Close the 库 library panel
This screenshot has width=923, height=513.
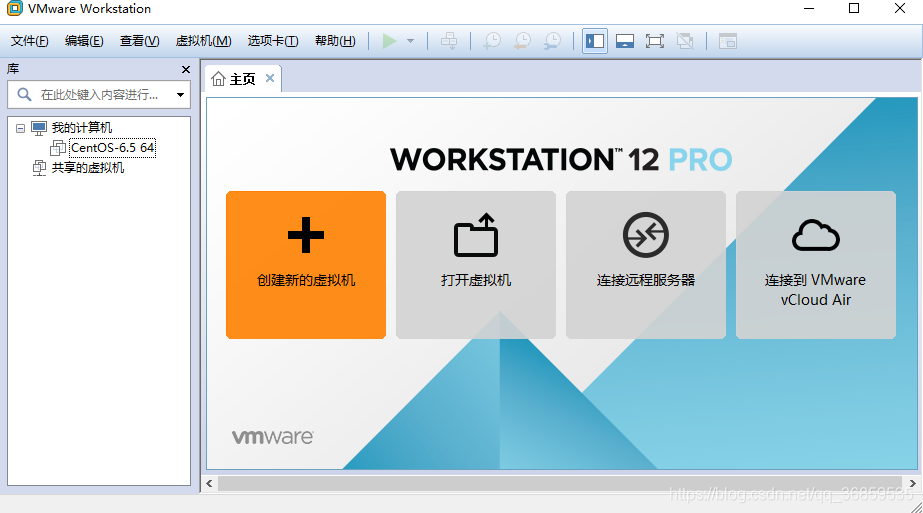click(x=186, y=69)
